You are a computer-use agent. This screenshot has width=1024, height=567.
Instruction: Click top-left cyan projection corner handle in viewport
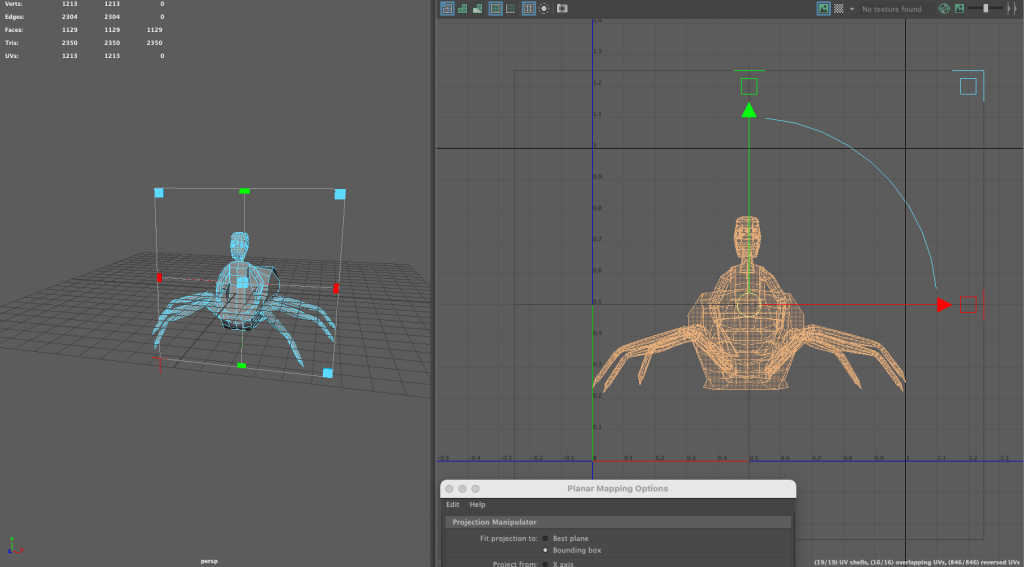pyautogui.click(x=159, y=193)
